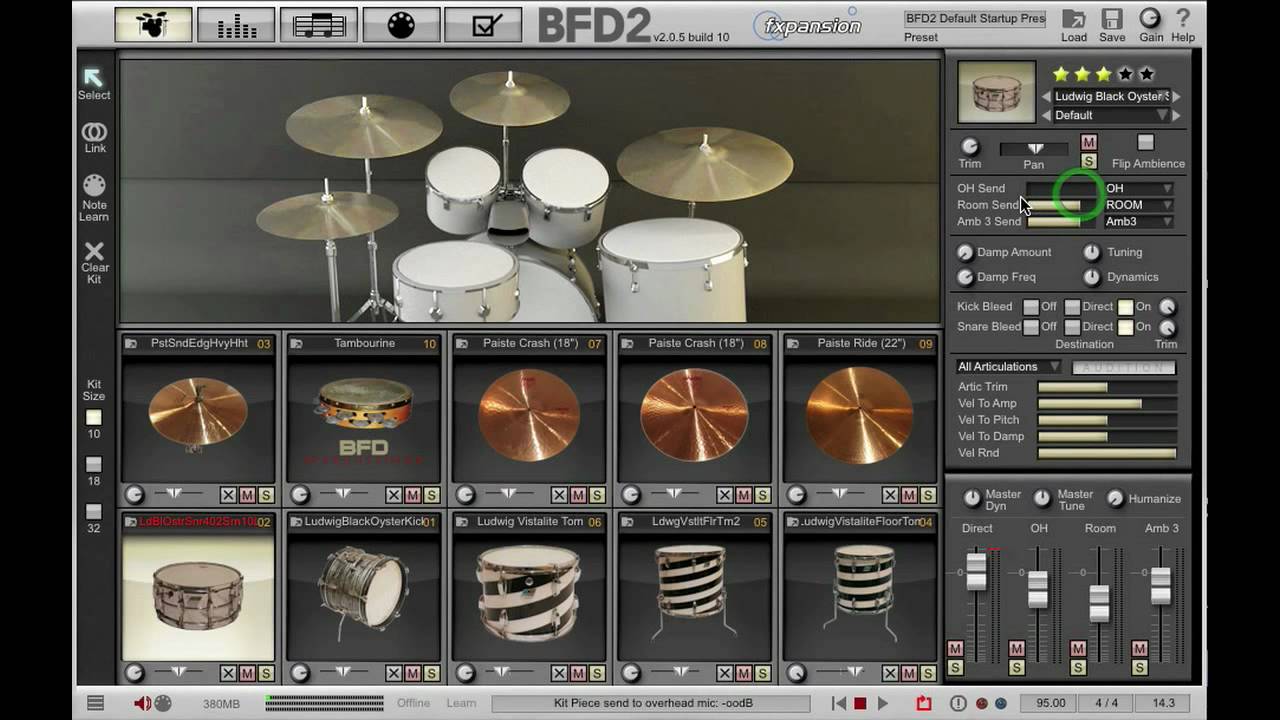Open the OH send destination dropdown
1280x720 pixels.
click(x=1139, y=188)
